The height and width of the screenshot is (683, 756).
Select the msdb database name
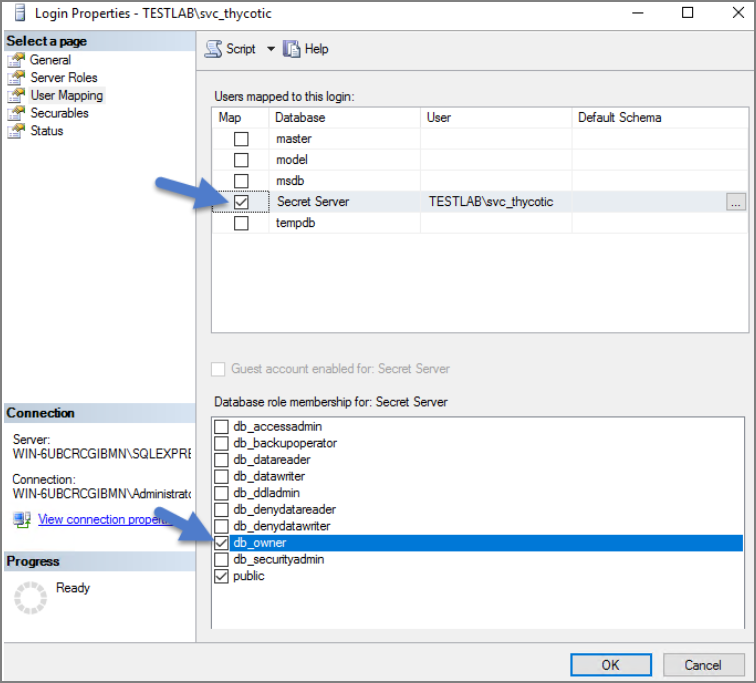(x=290, y=181)
